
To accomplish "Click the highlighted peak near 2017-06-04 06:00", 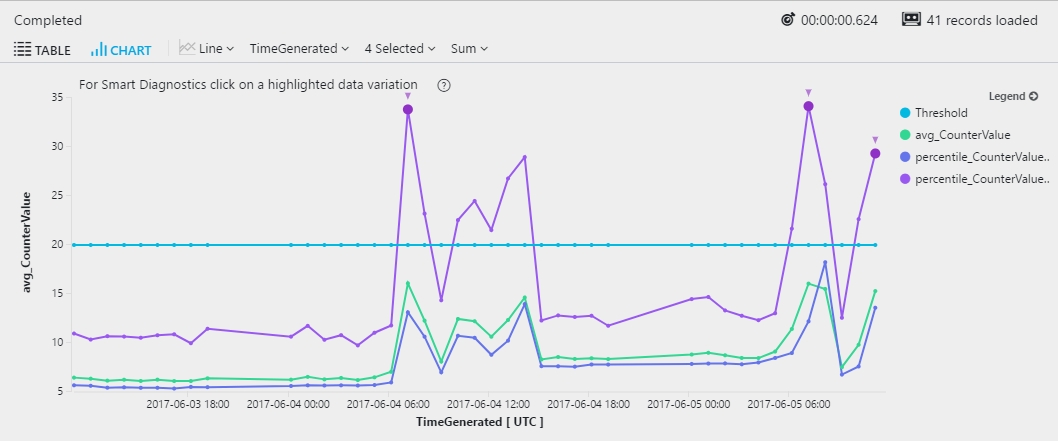I will (408, 109).
